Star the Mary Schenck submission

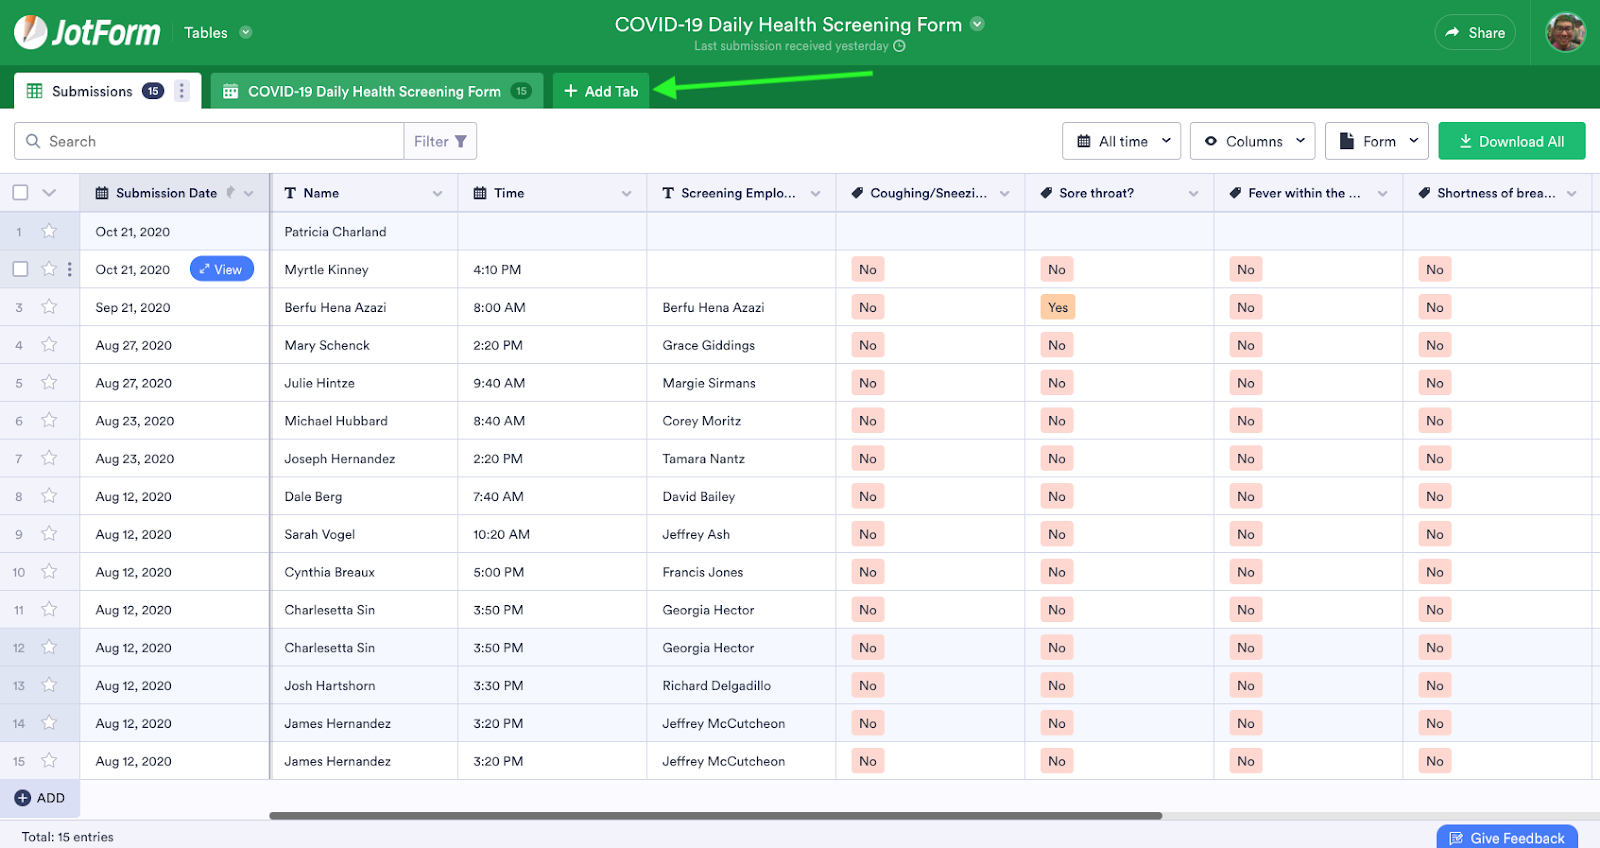point(49,345)
